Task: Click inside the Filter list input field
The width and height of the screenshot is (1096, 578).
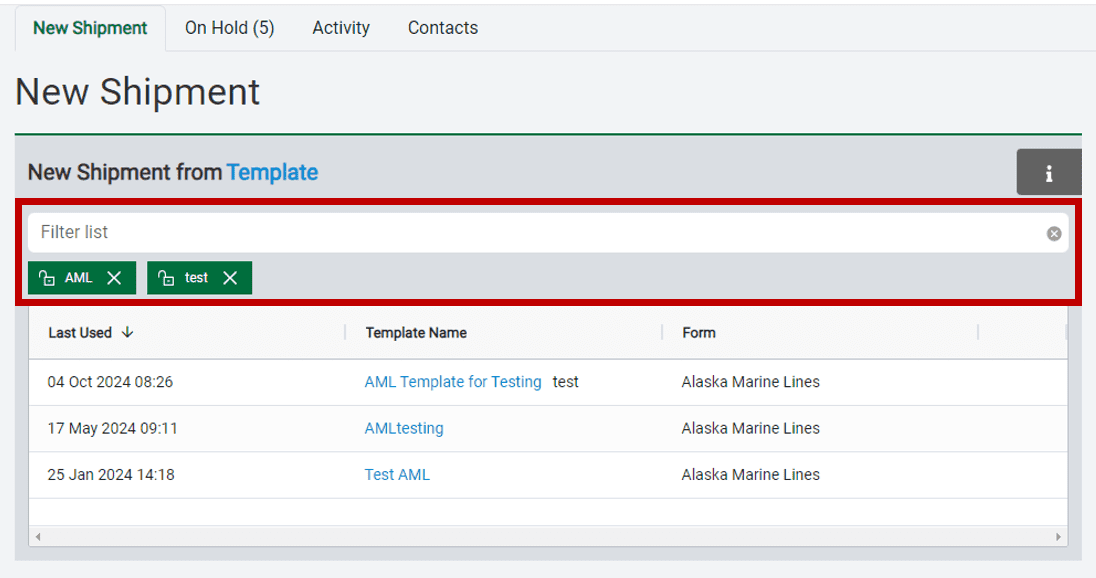Action: 400,232
